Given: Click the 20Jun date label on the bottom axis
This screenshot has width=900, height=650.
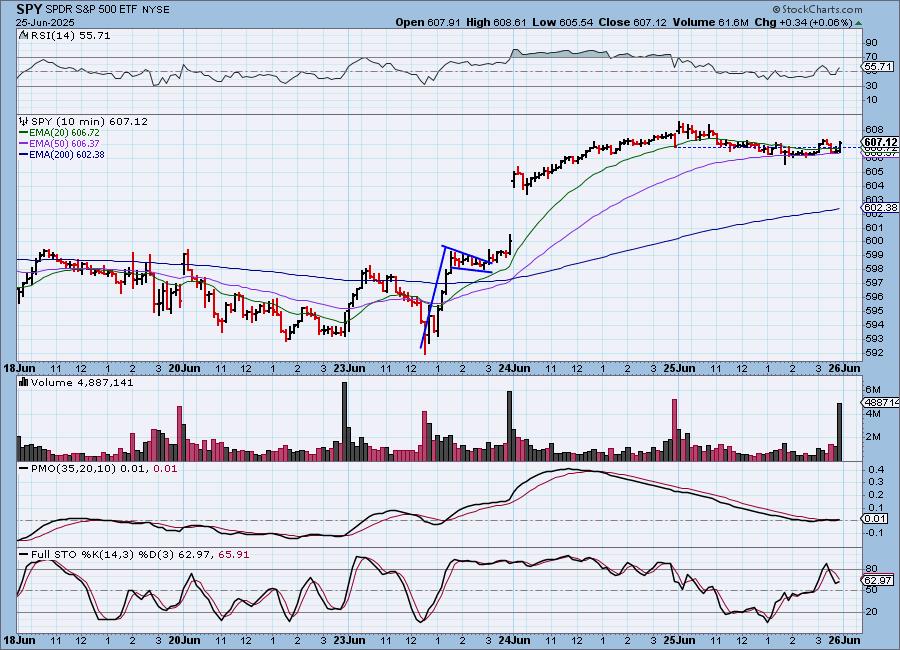Looking at the screenshot, I should coord(184,640).
